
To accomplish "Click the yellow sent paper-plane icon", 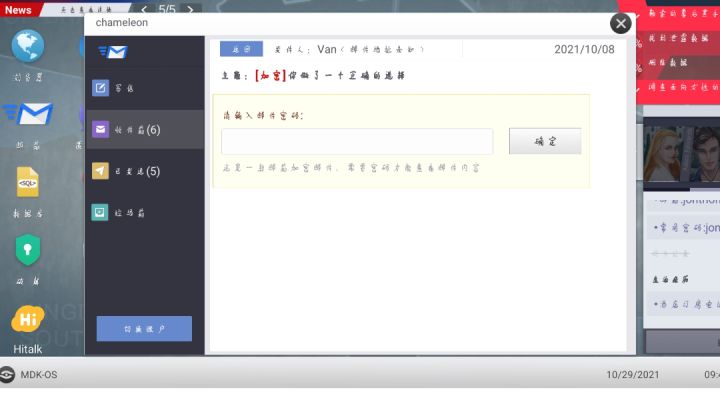I will (x=100, y=171).
